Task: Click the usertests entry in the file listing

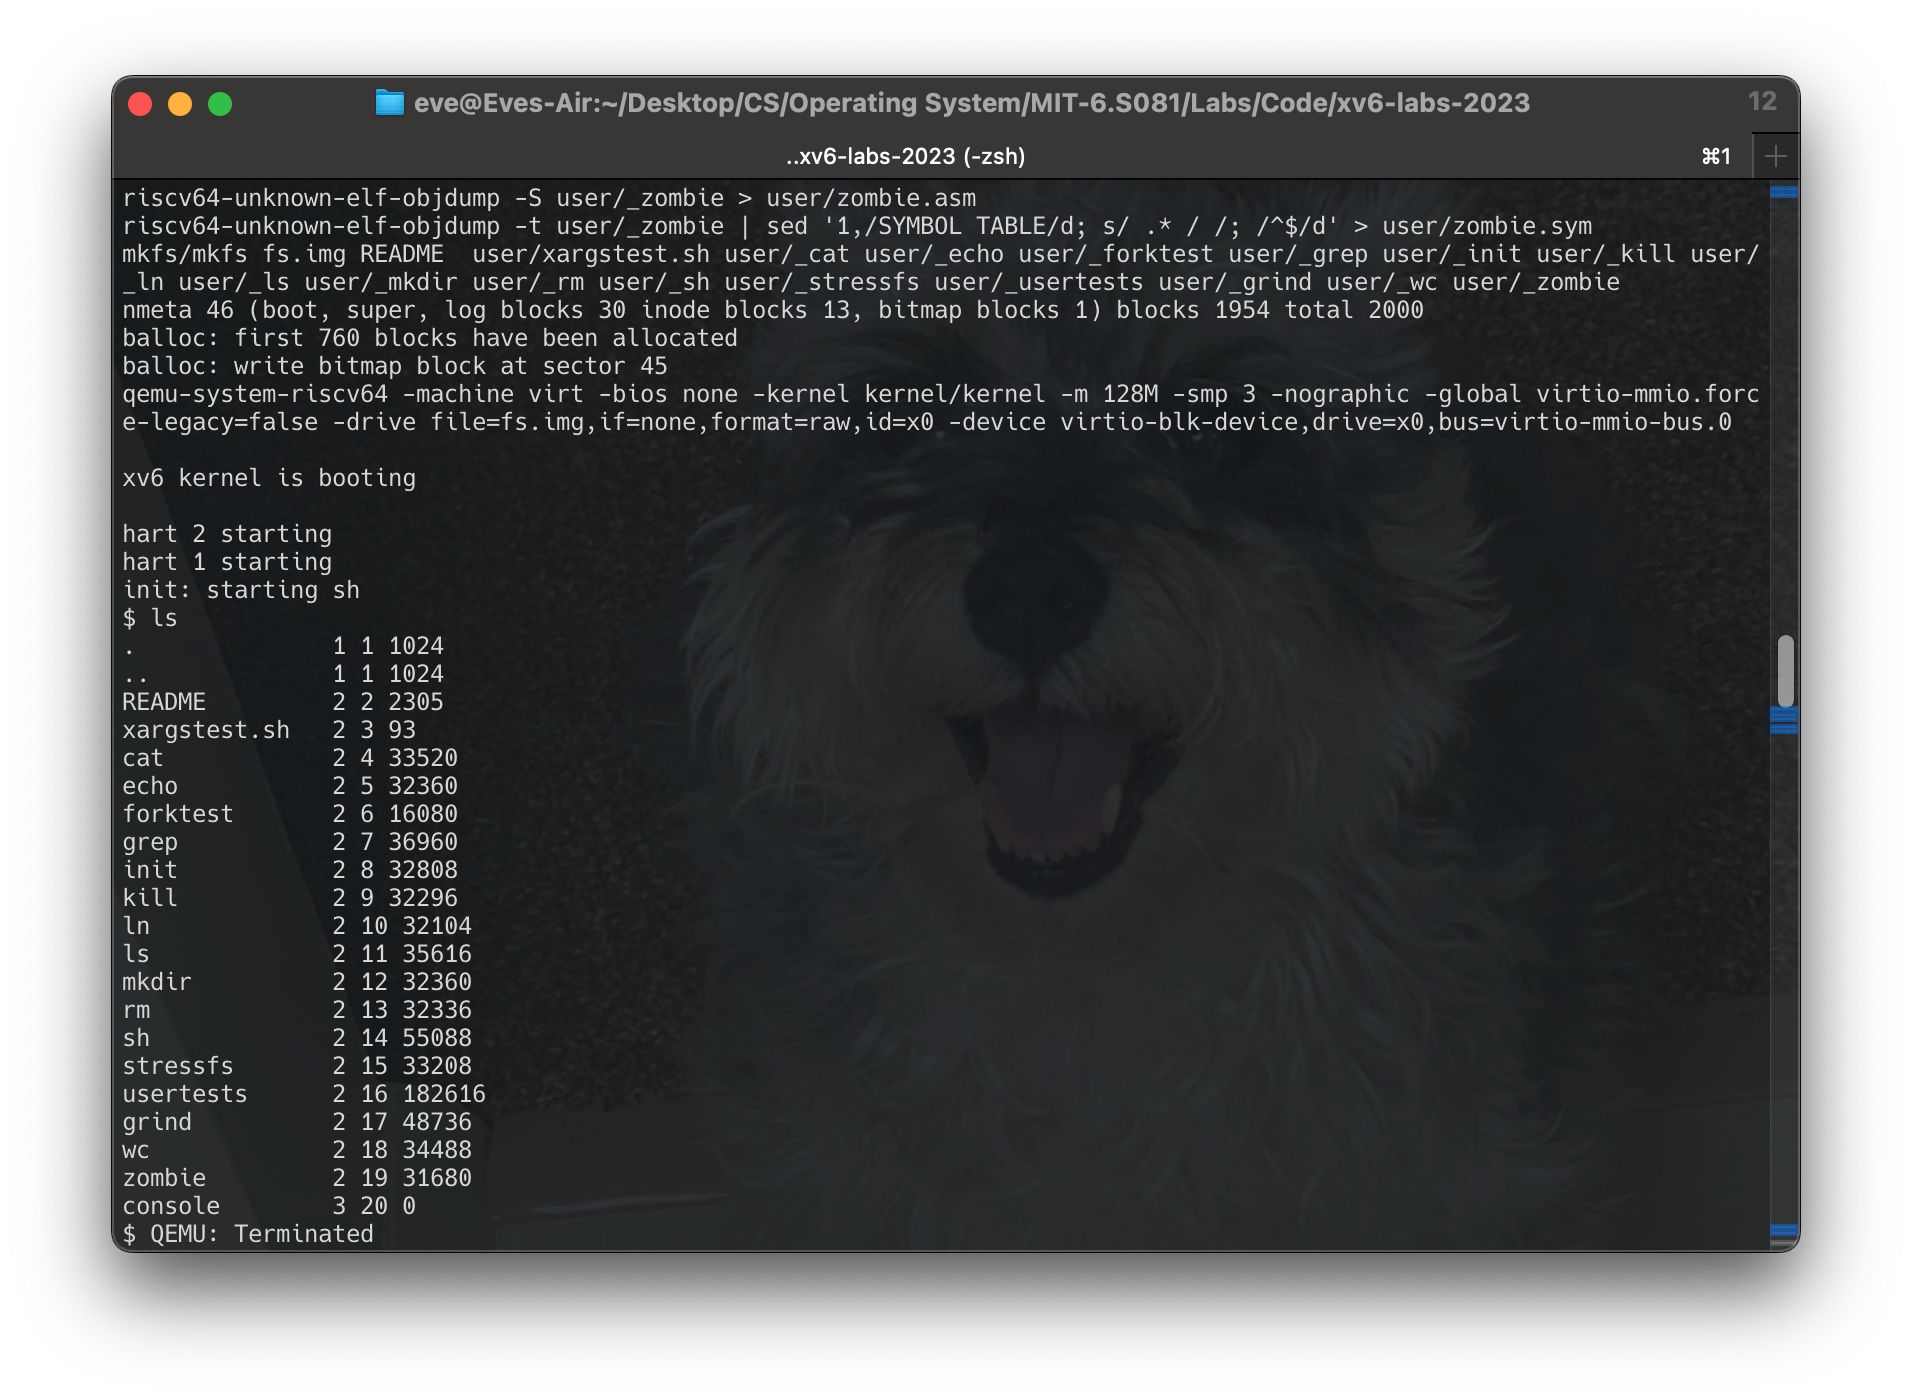Action: pos(184,1093)
